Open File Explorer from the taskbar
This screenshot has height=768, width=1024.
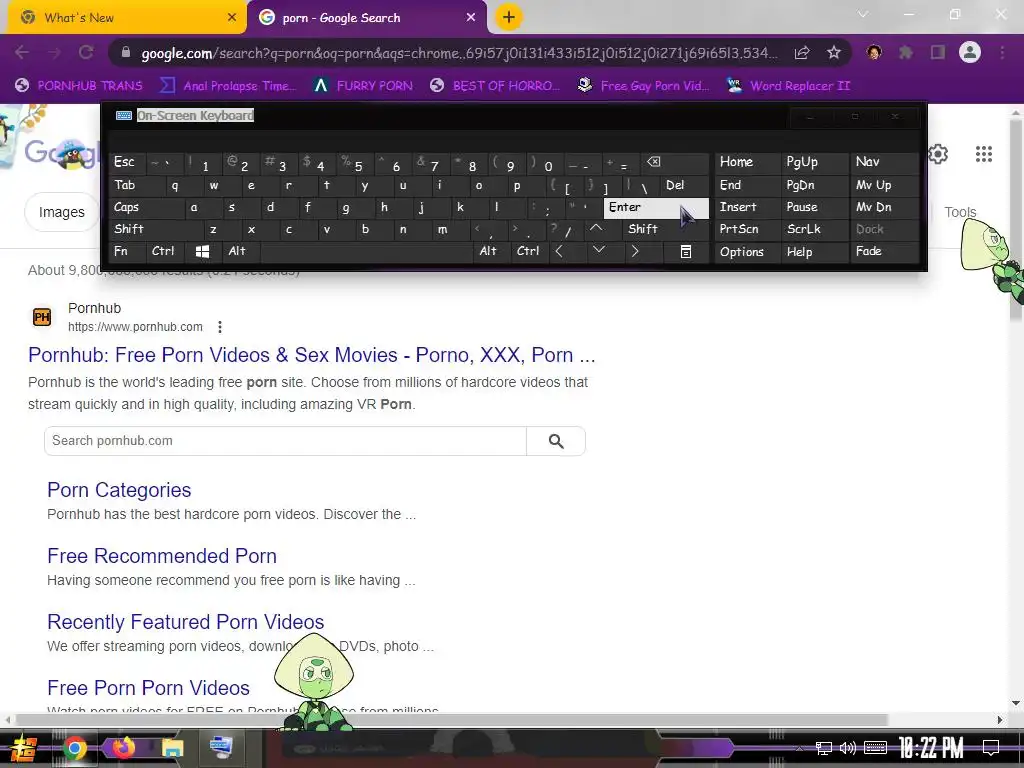pos(172,748)
